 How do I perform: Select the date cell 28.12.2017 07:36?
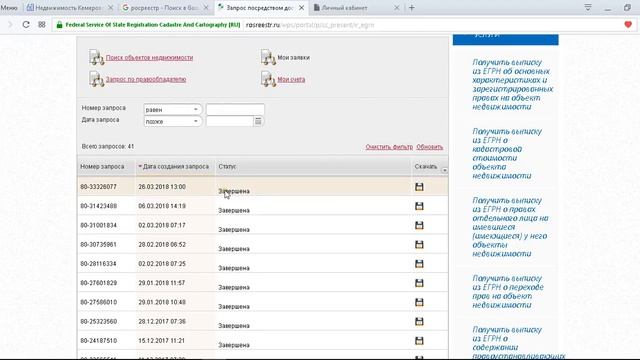tap(162, 322)
